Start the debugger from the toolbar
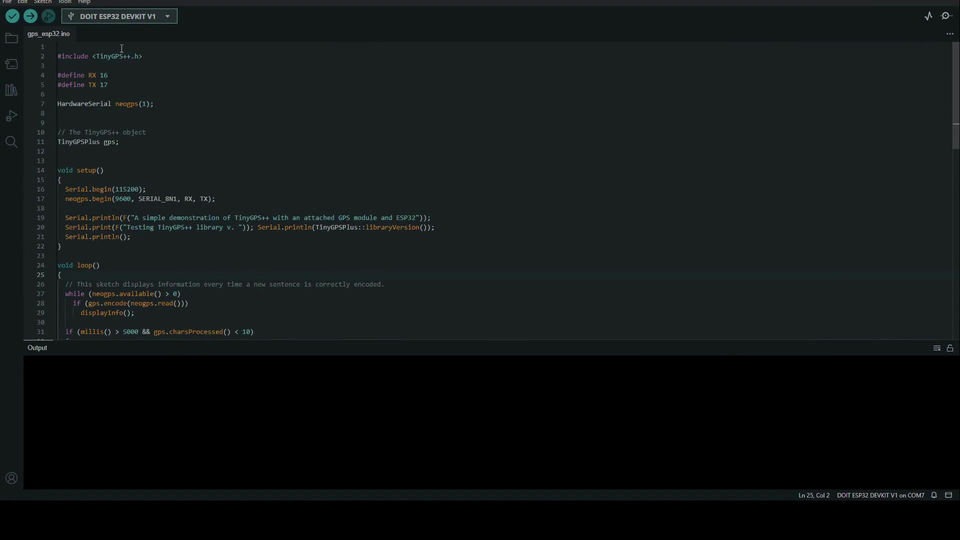960x540 pixels. pos(48,17)
